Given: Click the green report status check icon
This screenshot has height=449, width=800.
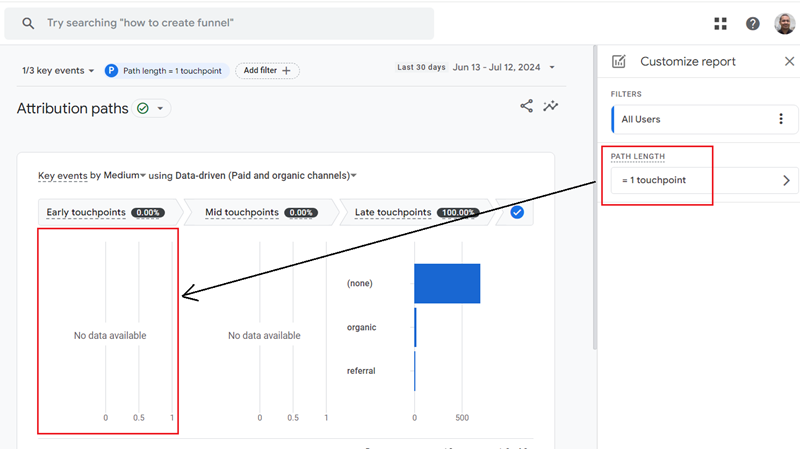Looking at the screenshot, I should pyautogui.click(x=143, y=108).
